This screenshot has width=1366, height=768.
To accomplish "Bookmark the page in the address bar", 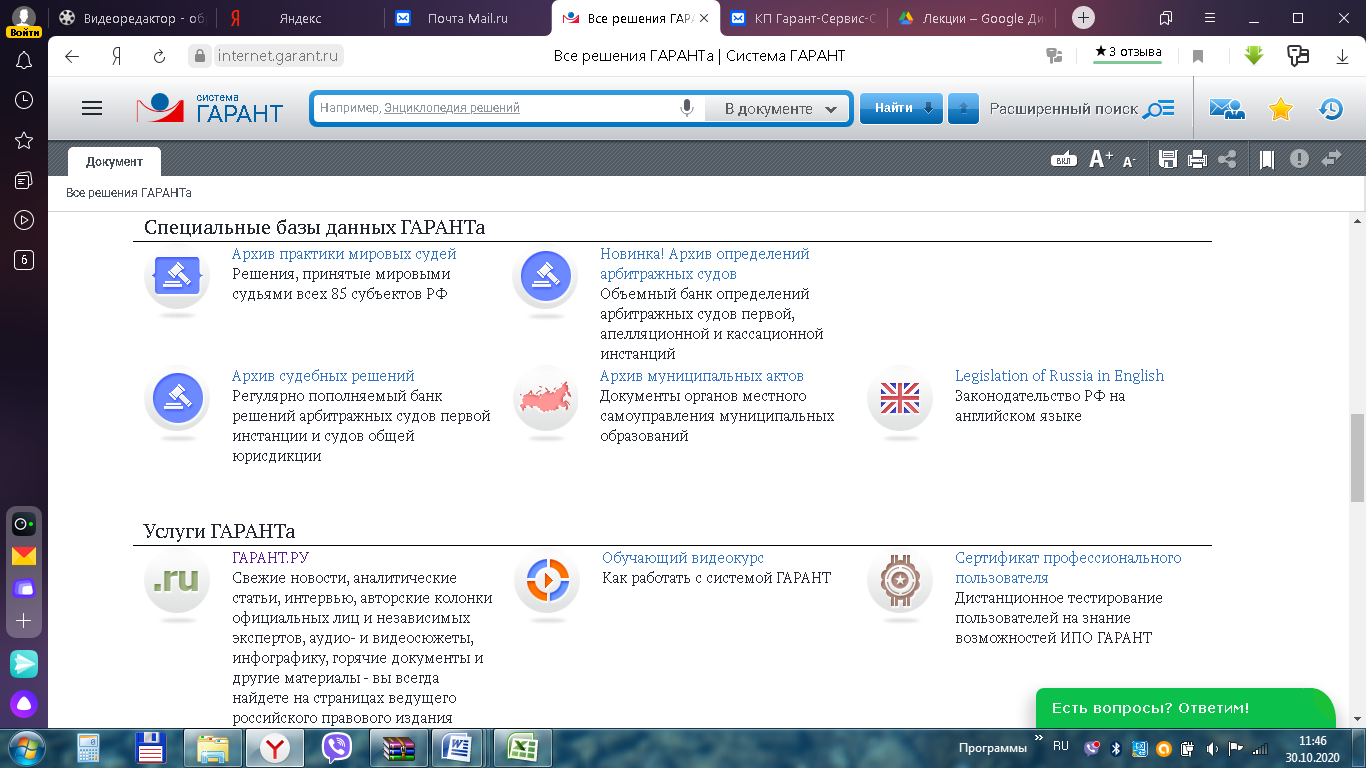I will (x=1198, y=56).
